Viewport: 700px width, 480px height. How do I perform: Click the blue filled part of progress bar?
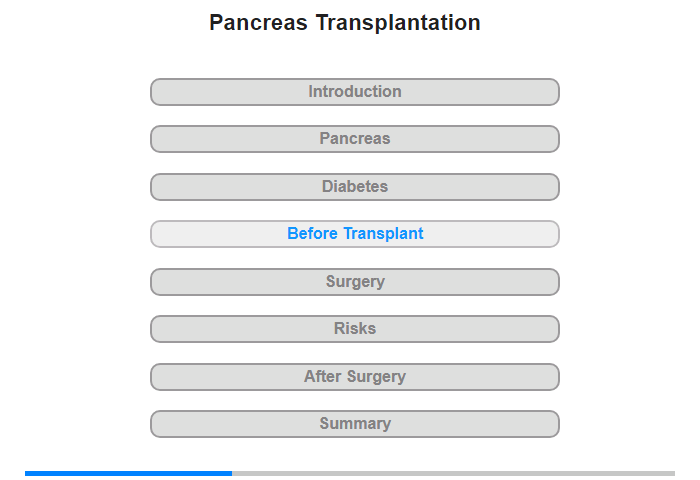coord(129,473)
